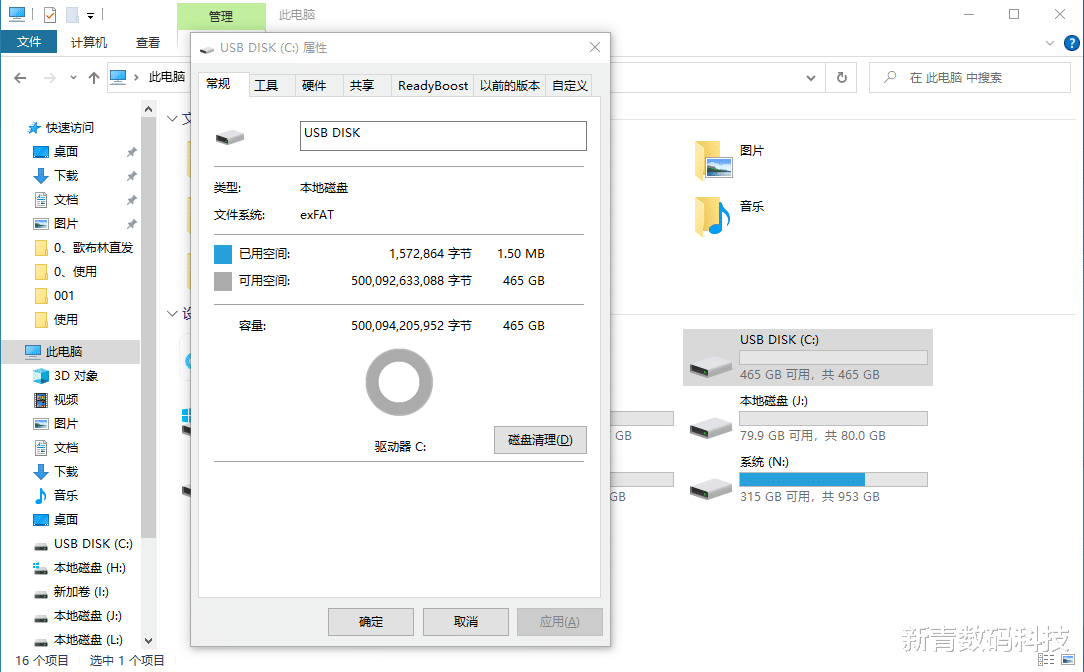Collapse the devices group in the right pane

click(172, 313)
